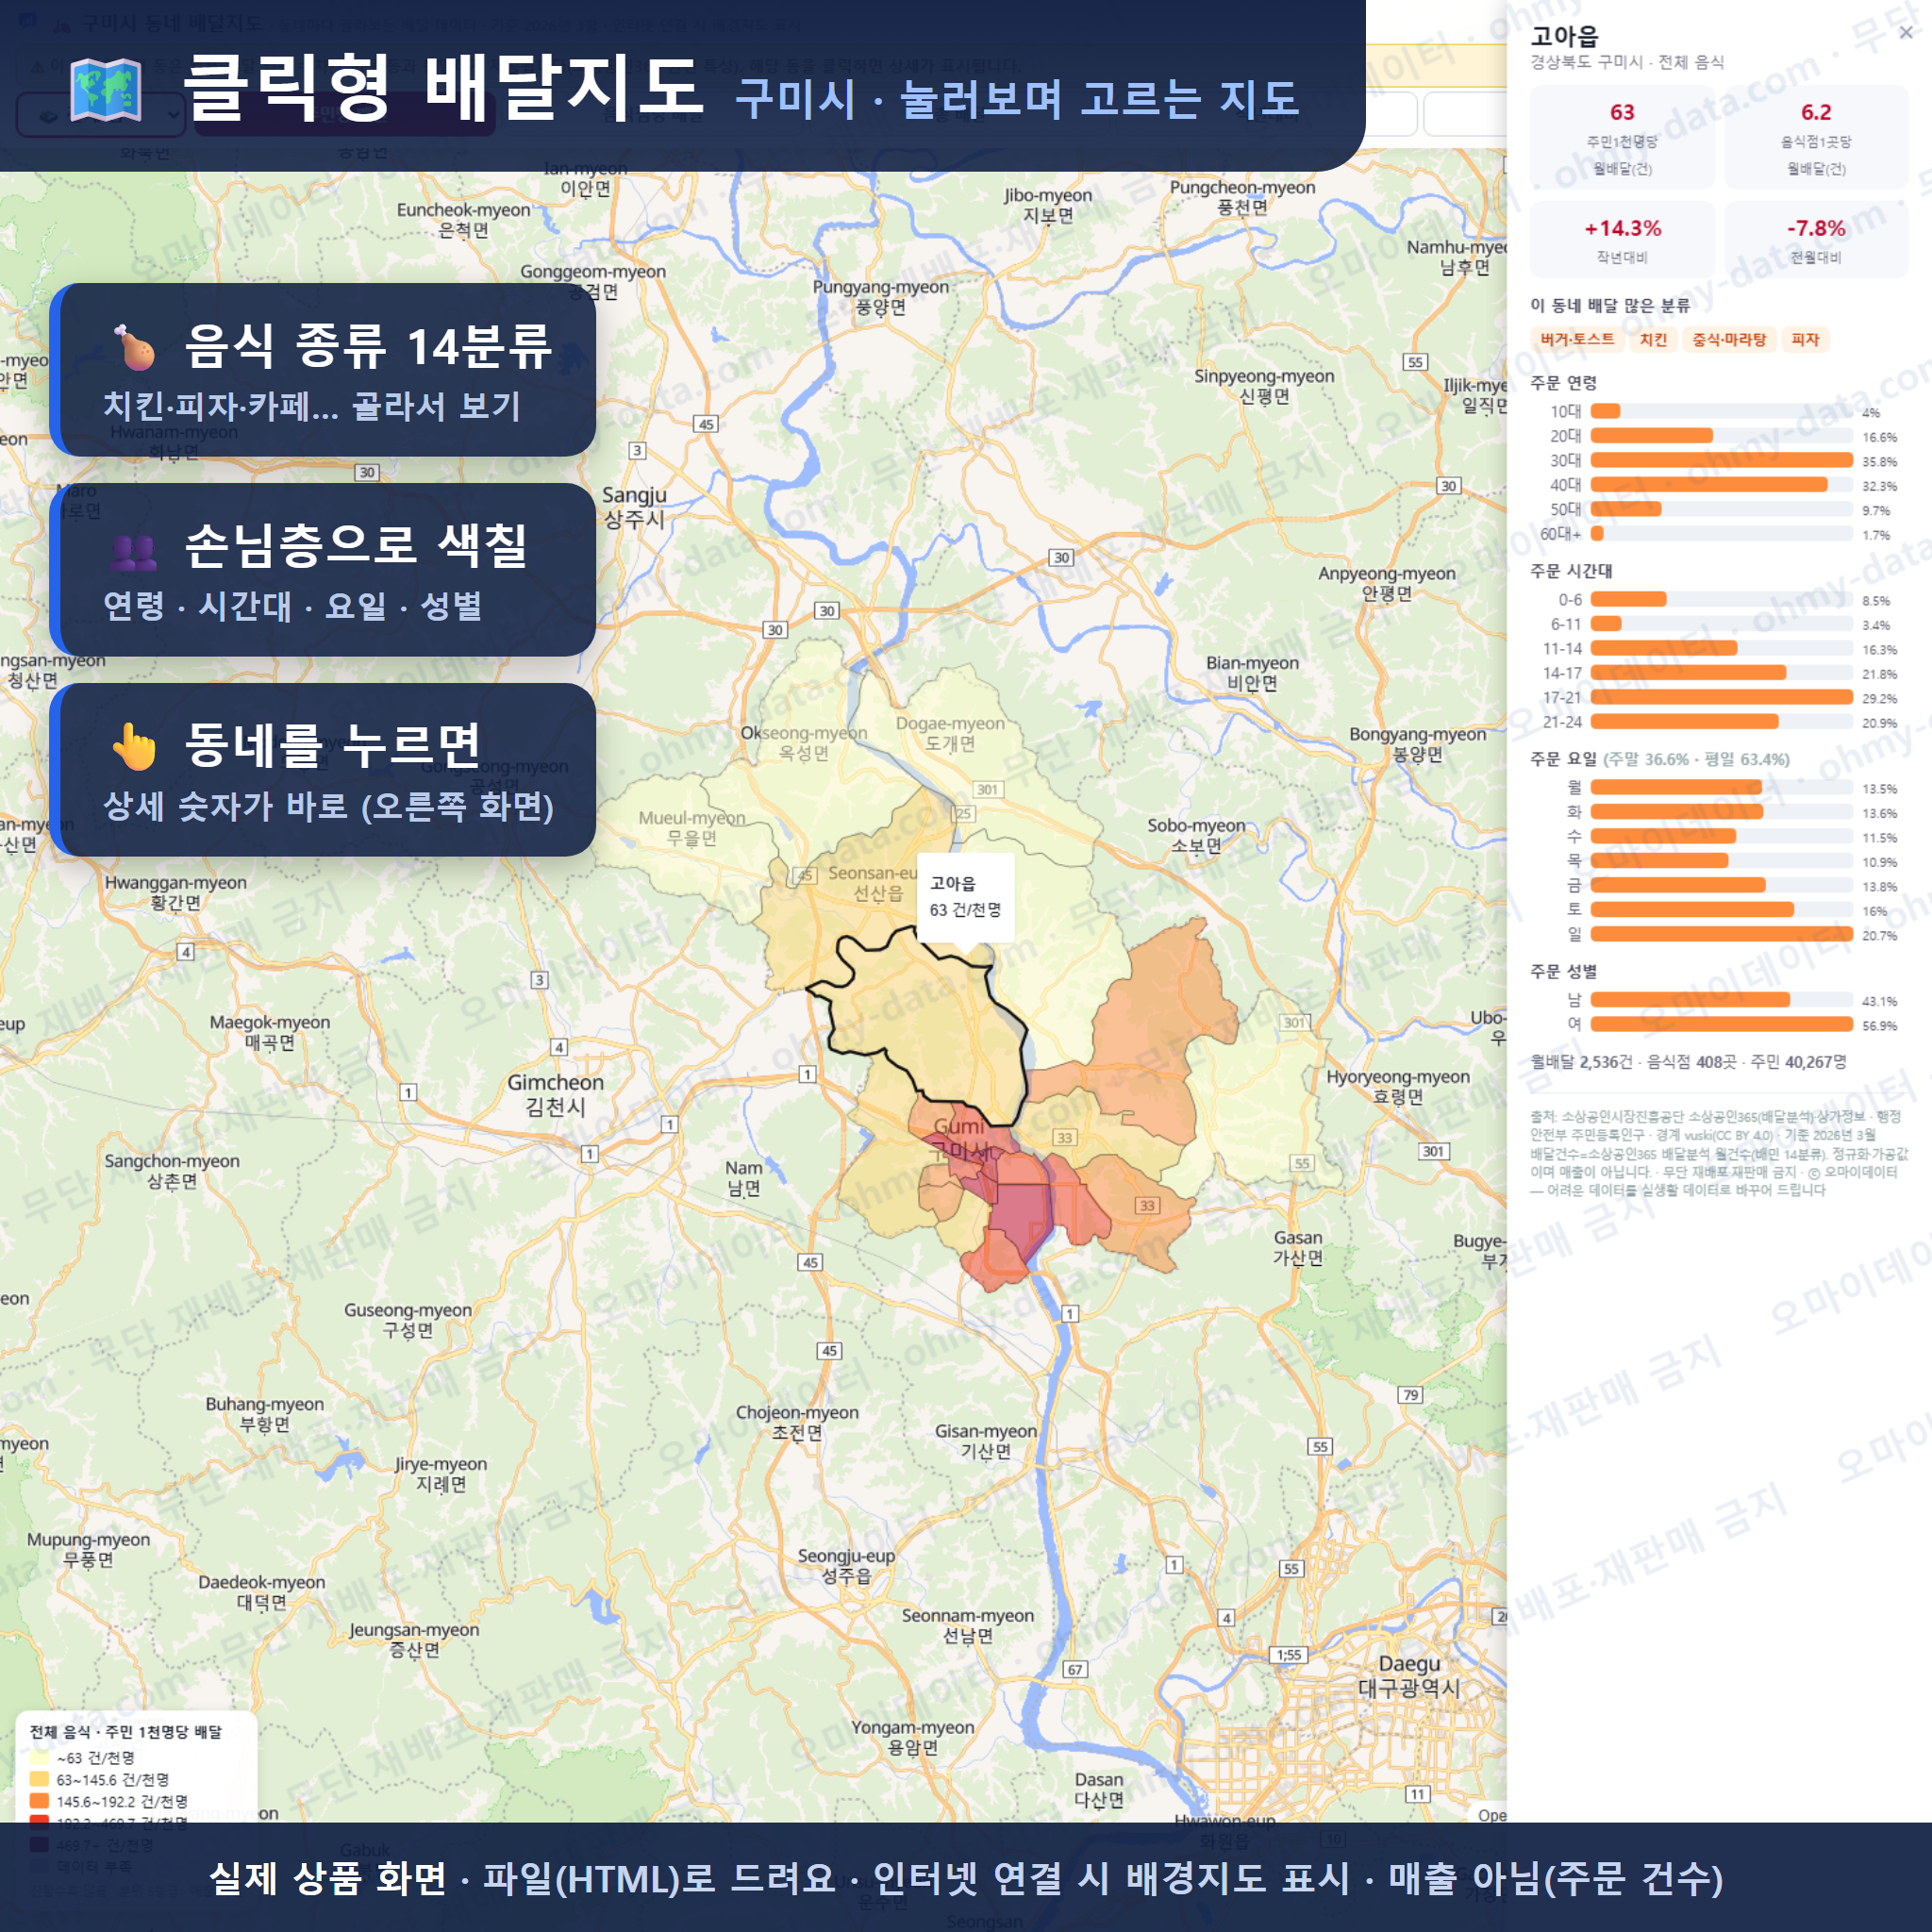Select the Dogae-myeon 도개면 region on map
Screen dimensions: 1932x1932
point(950,733)
